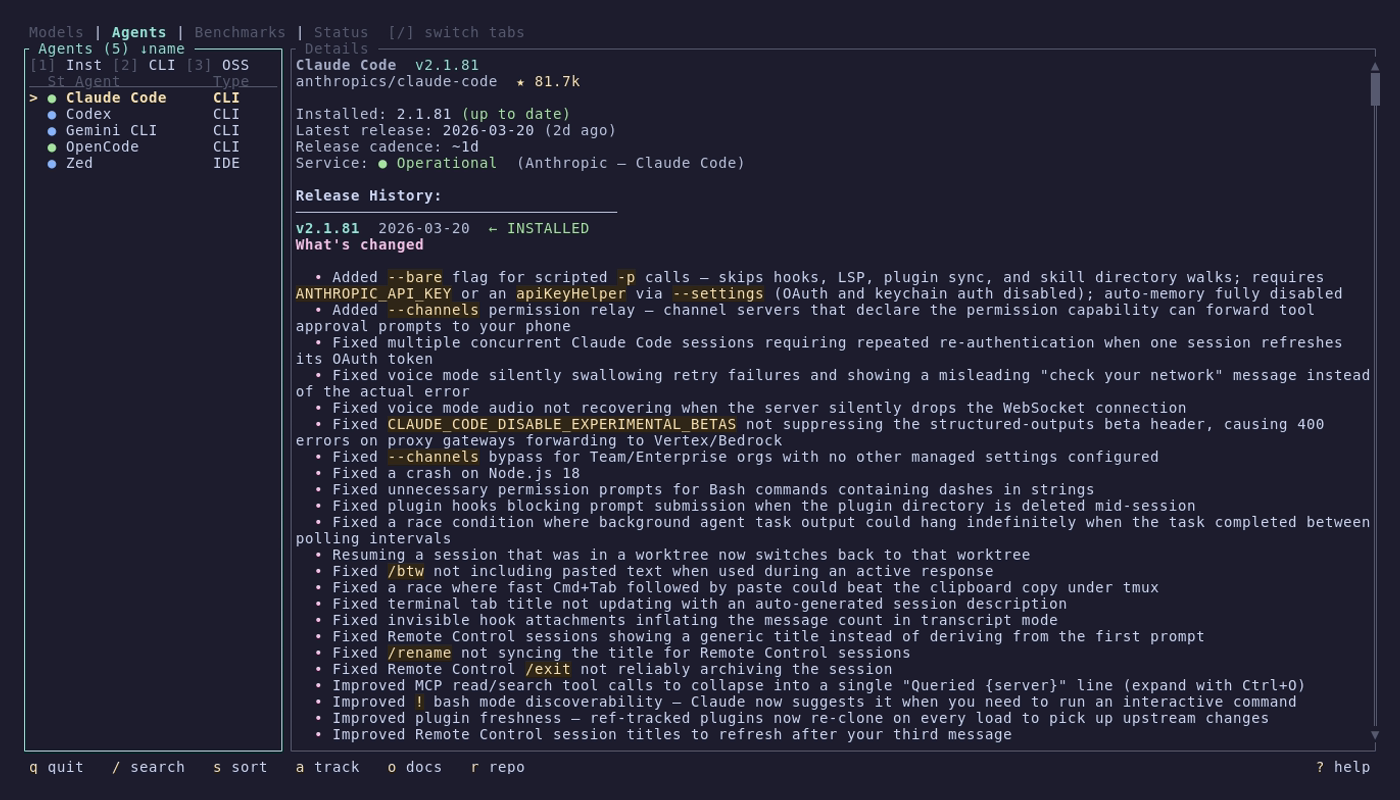Open the help shortcut in footer

1342,767
